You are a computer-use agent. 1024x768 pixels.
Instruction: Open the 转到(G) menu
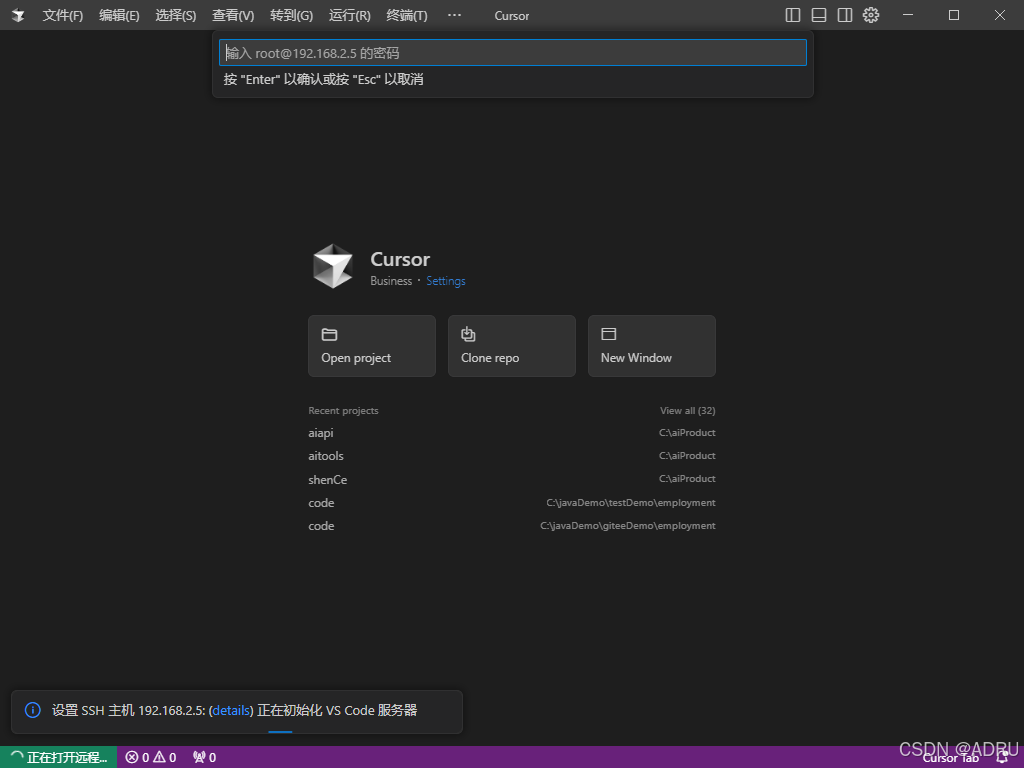click(x=291, y=16)
